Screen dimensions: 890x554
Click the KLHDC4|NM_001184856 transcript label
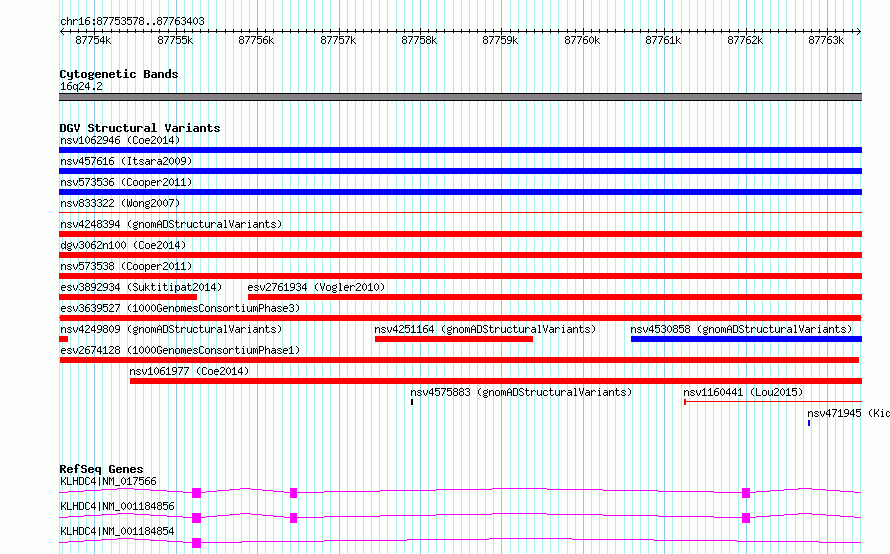click(x=117, y=506)
